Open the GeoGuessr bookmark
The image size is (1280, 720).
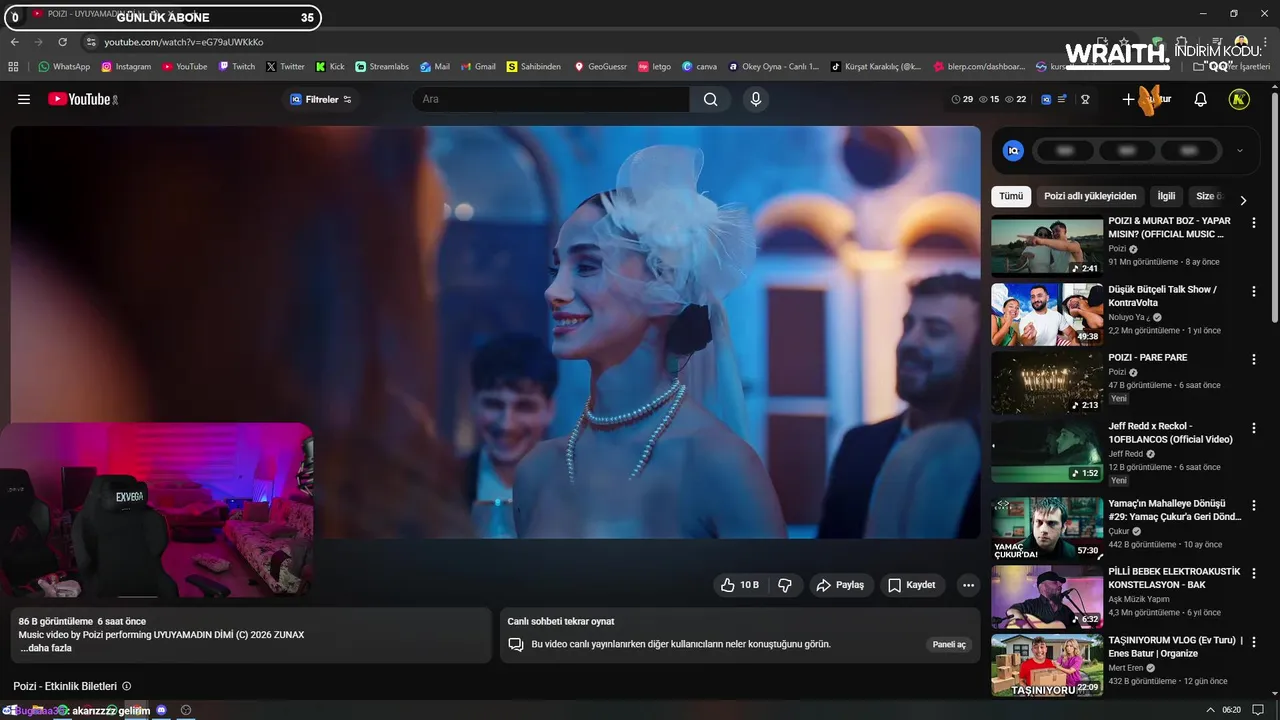600,67
